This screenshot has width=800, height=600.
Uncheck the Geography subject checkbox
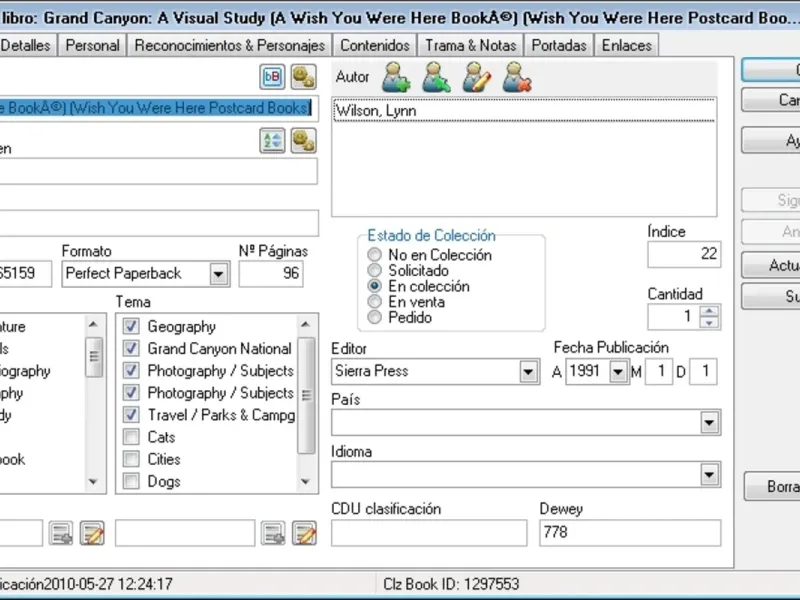(x=131, y=326)
